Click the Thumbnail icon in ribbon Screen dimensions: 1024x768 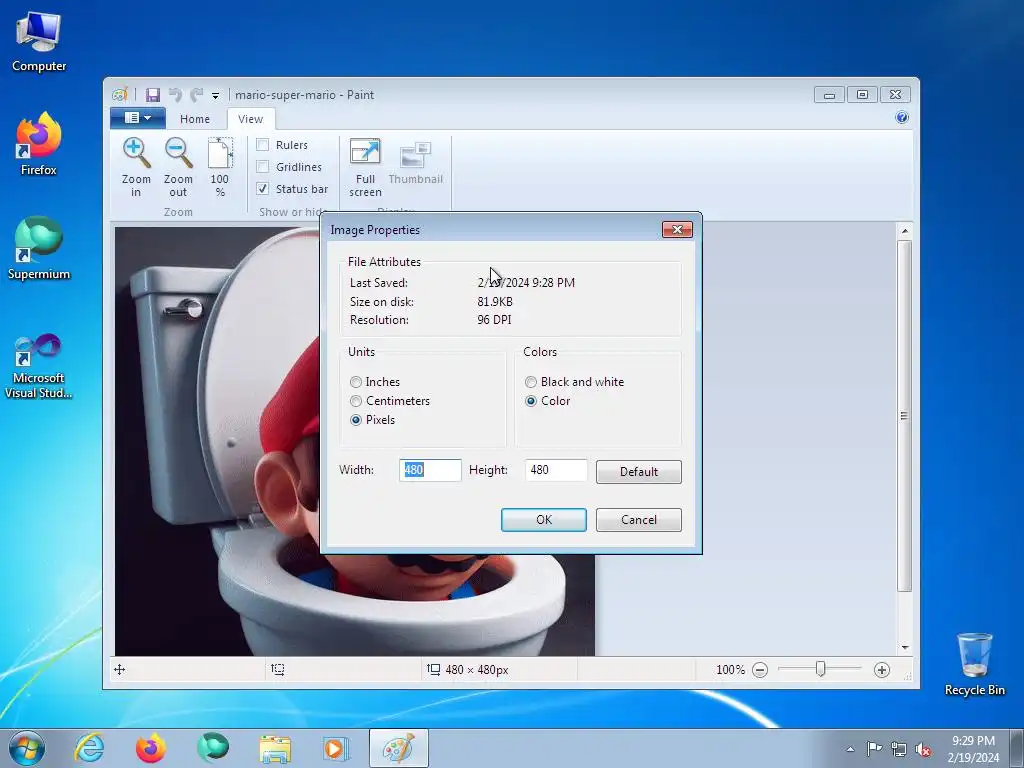(x=415, y=155)
